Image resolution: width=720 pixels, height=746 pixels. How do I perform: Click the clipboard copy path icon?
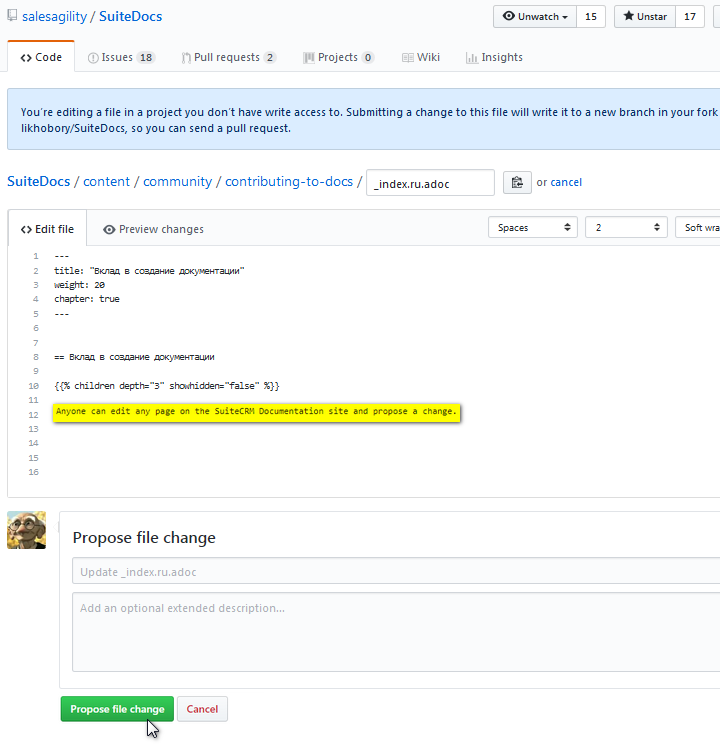[517, 182]
